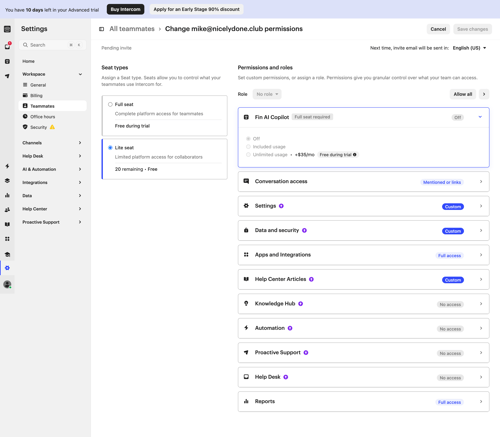Screen dimensions: 500x437
Task: Click the Save changes button
Action: pyautogui.click(x=472, y=29)
